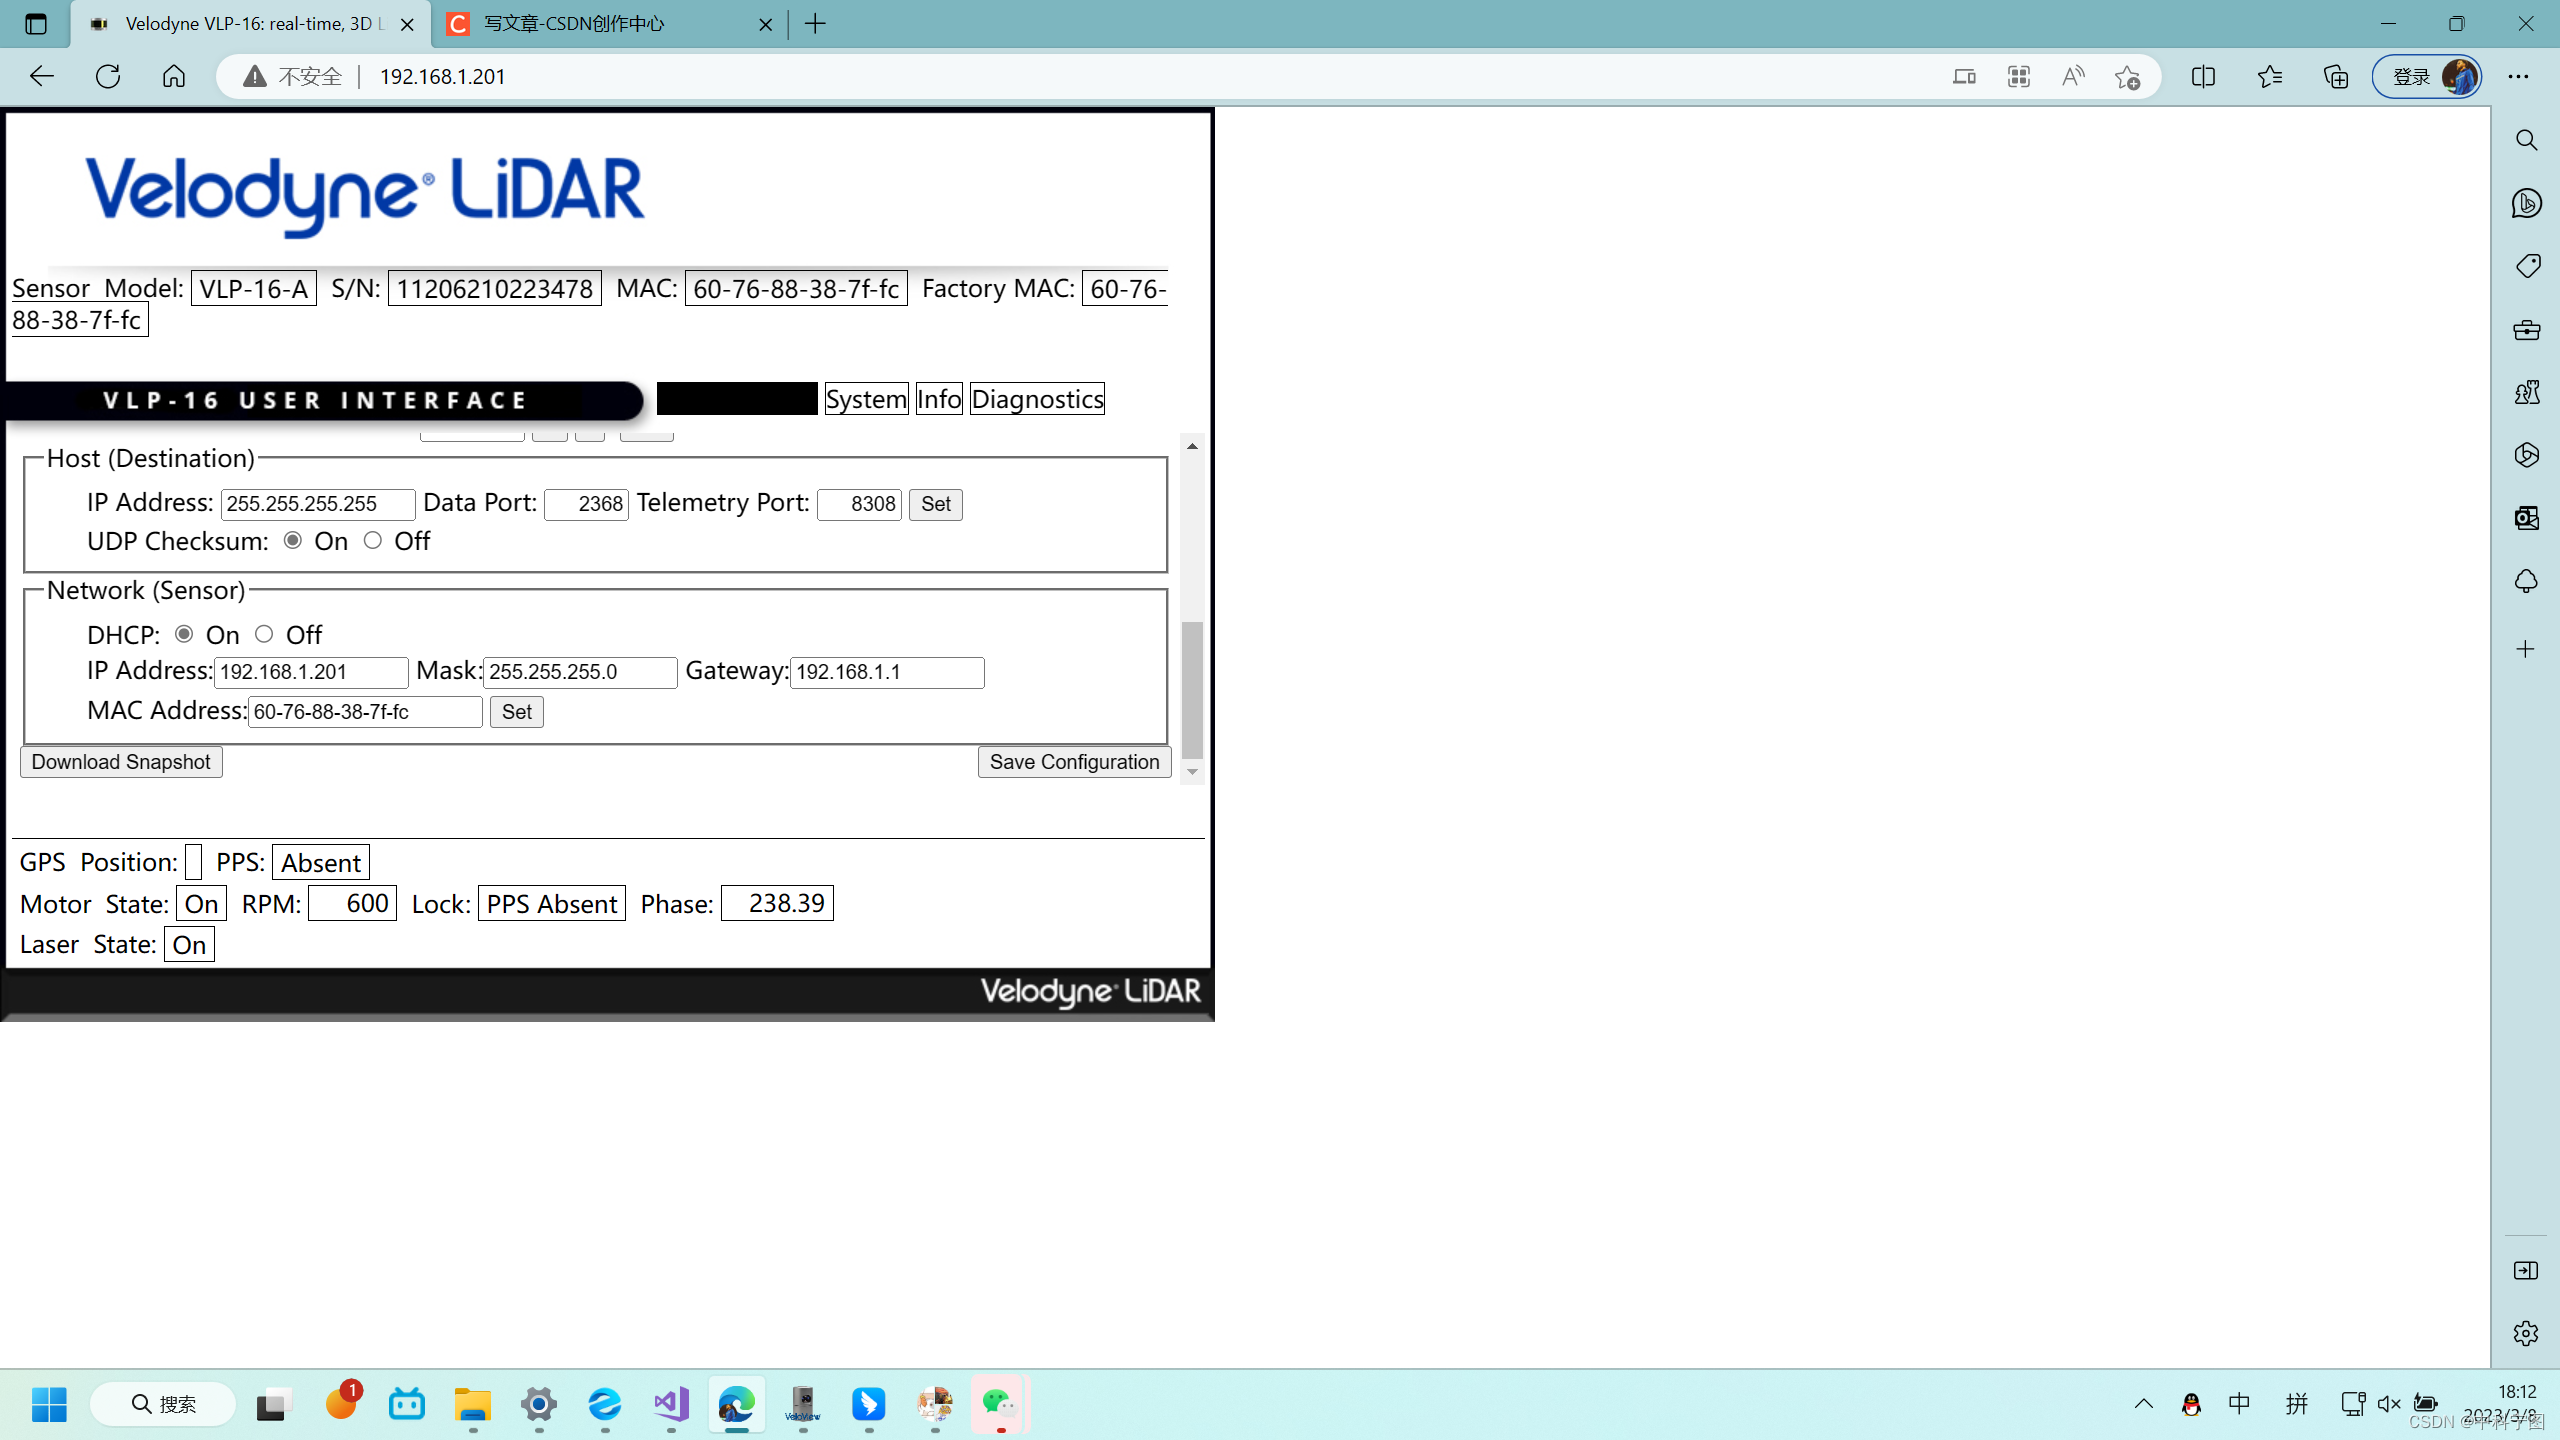Image resolution: width=2560 pixels, height=1440 pixels.
Task: Open sidebar settings gear icon
Action: coord(2526,1333)
